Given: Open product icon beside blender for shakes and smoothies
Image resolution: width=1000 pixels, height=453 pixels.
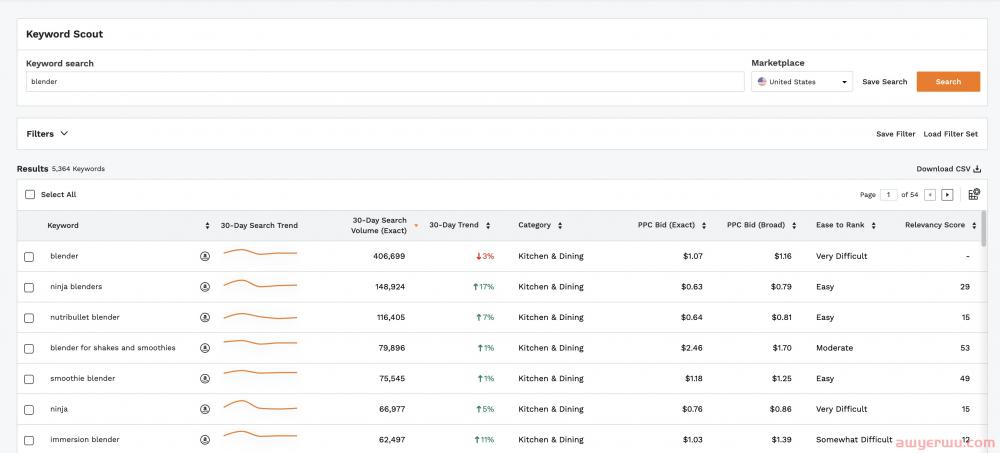Looking at the screenshot, I should tap(205, 348).
